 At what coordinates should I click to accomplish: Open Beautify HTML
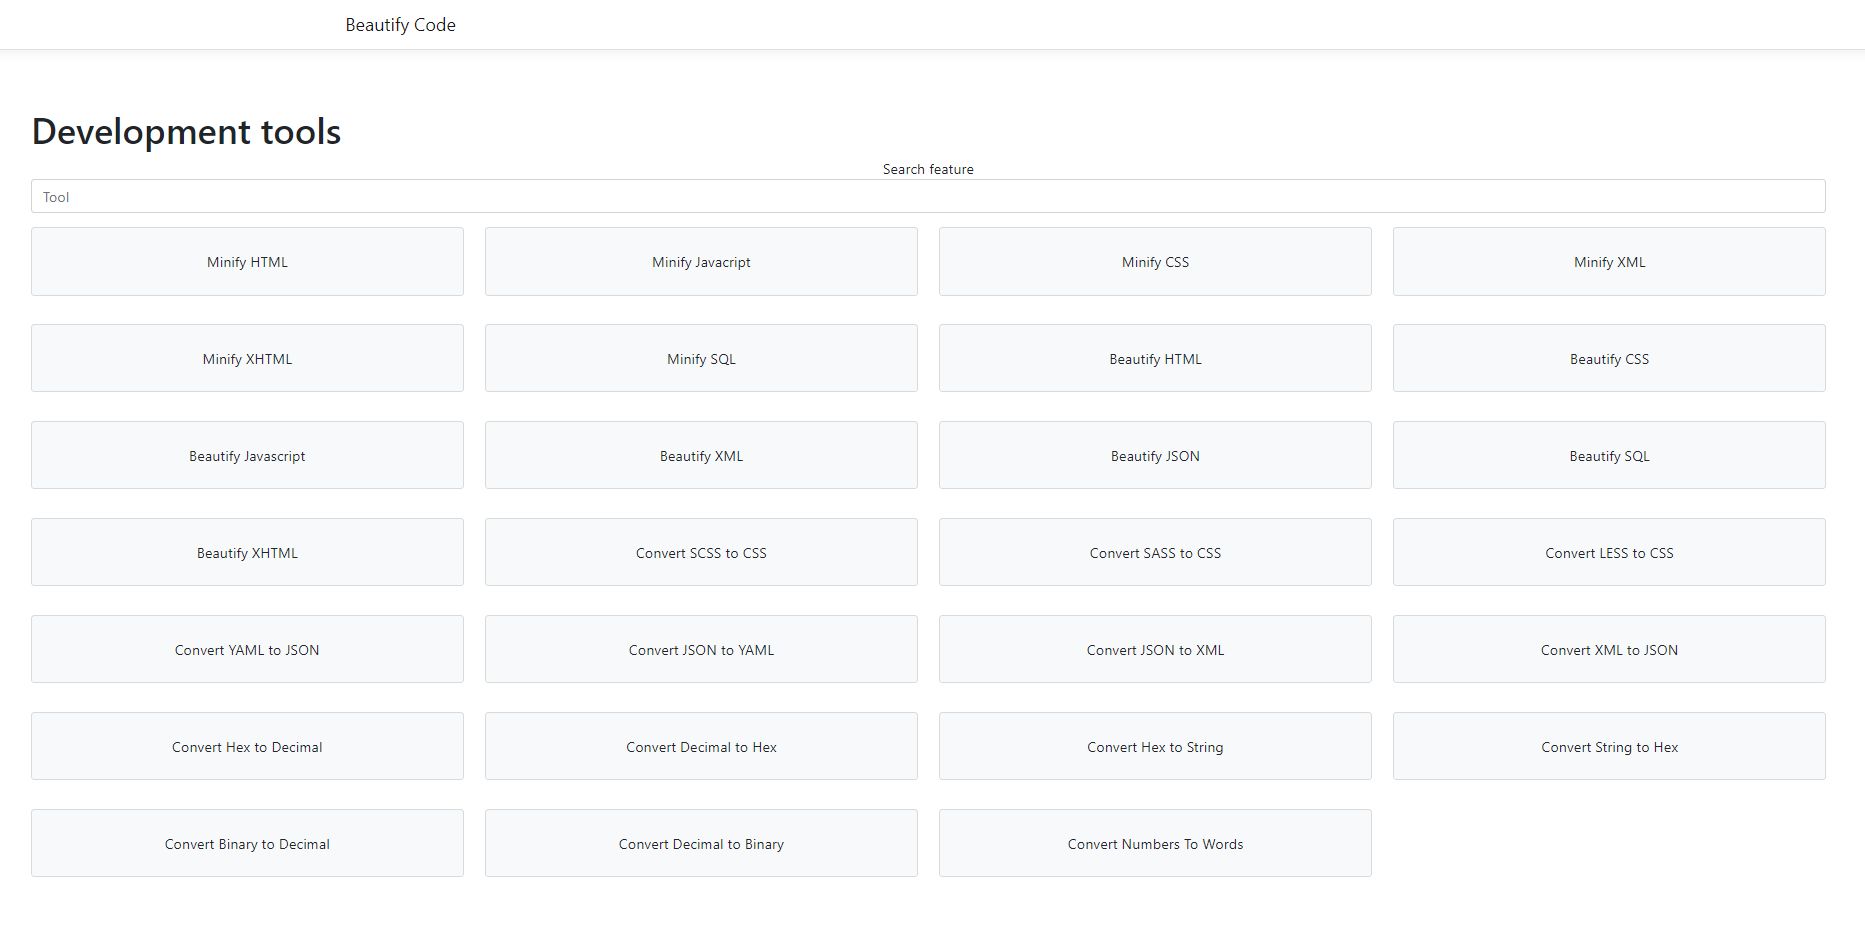(1155, 358)
